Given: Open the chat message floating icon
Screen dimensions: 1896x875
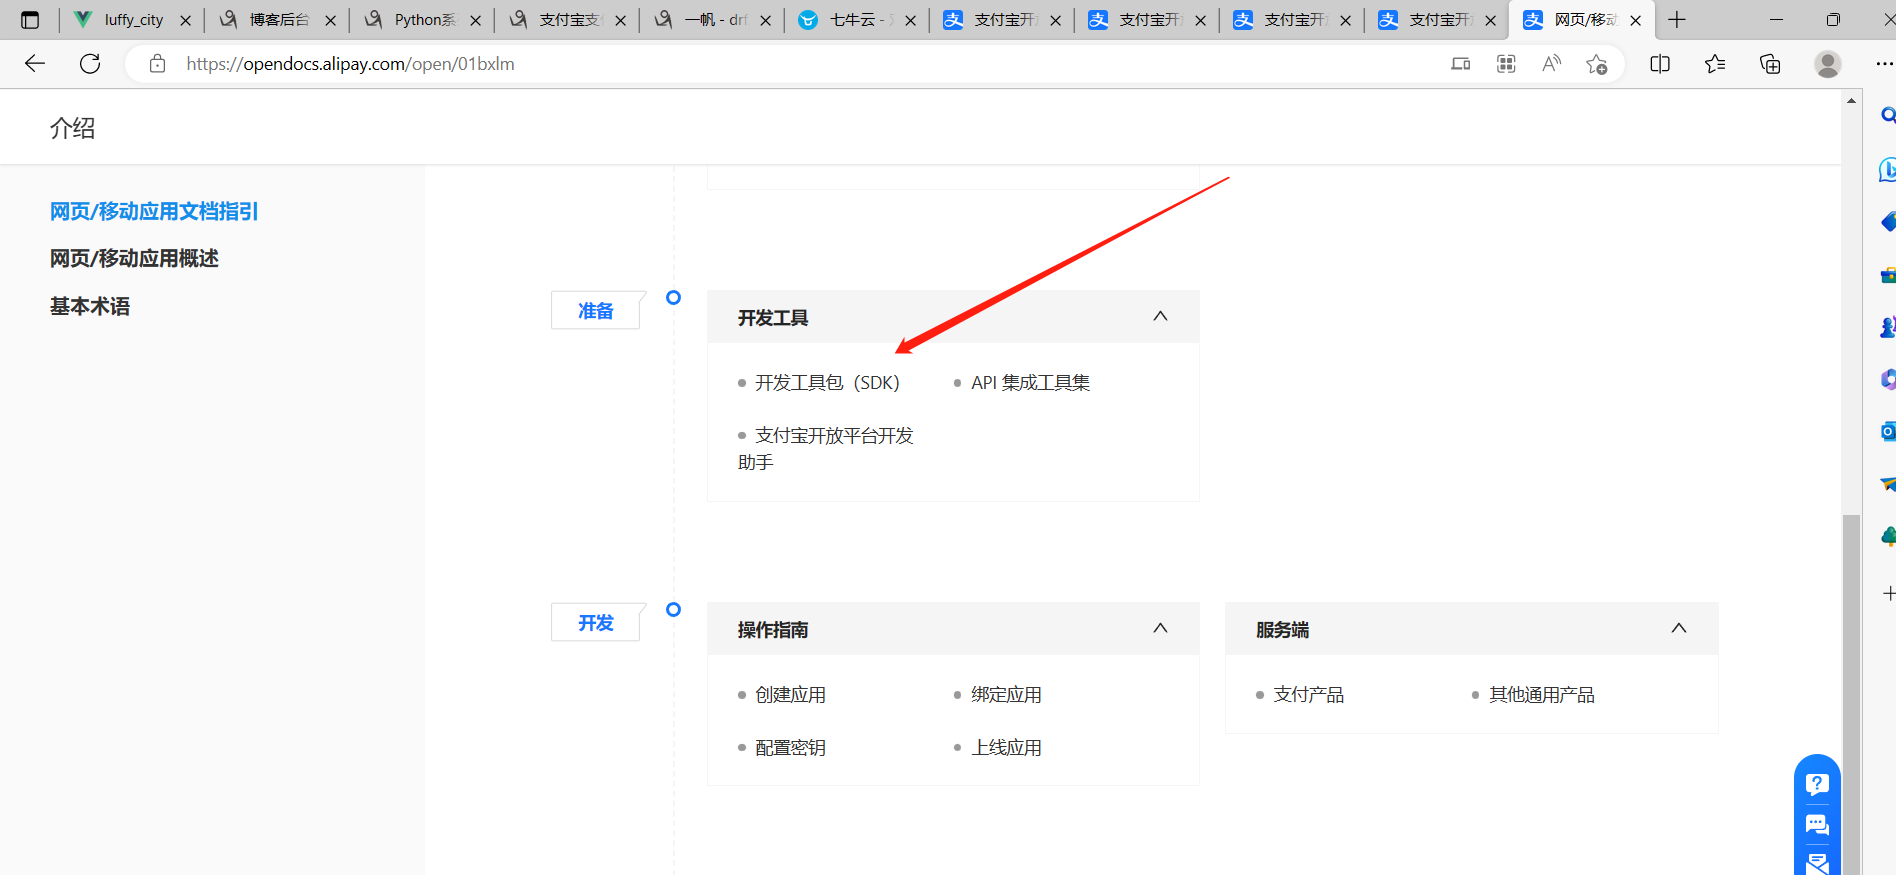Looking at the screenshot, I should tap(1817, 825).
